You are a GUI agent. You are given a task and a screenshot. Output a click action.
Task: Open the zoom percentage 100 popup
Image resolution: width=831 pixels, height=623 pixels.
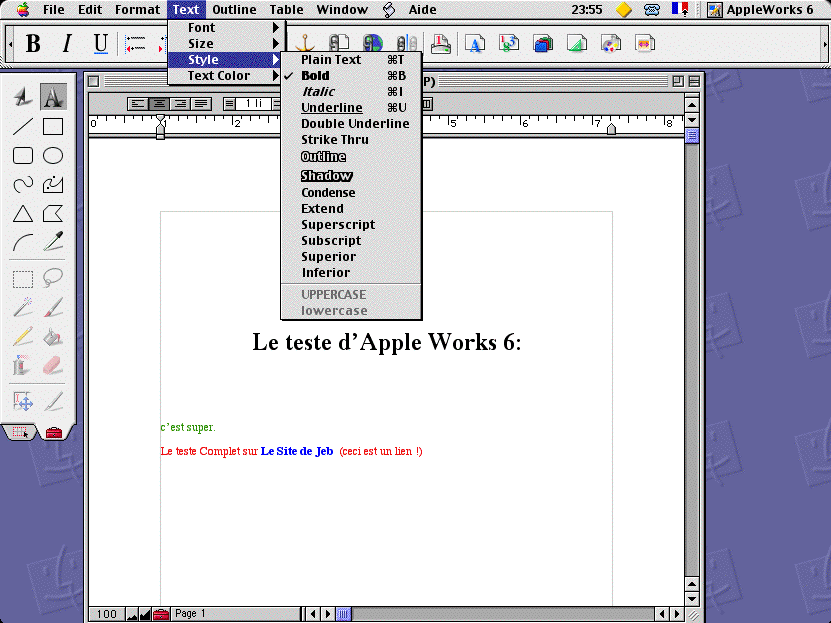click(107, 614)
